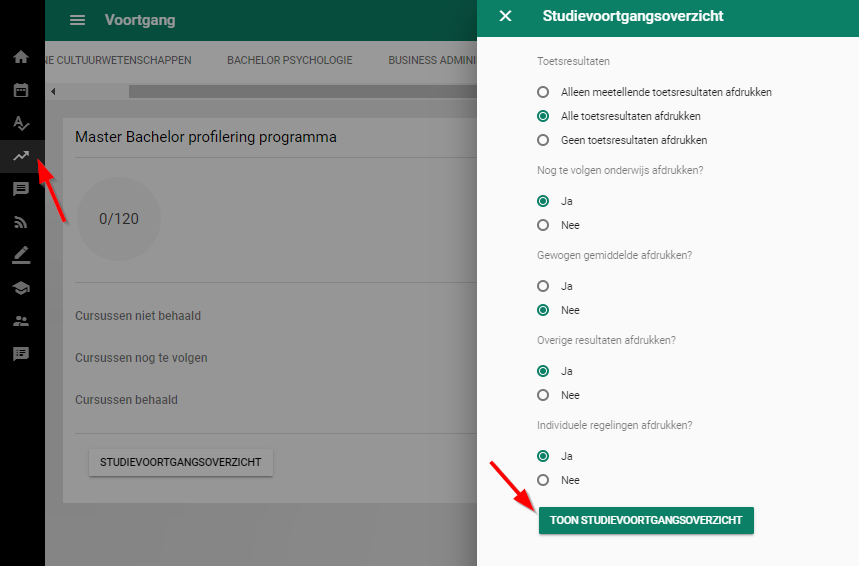Click the Studievoortgangsoverzicht button in card
This screenshot has height=566, width=859.
coord(181,462)
